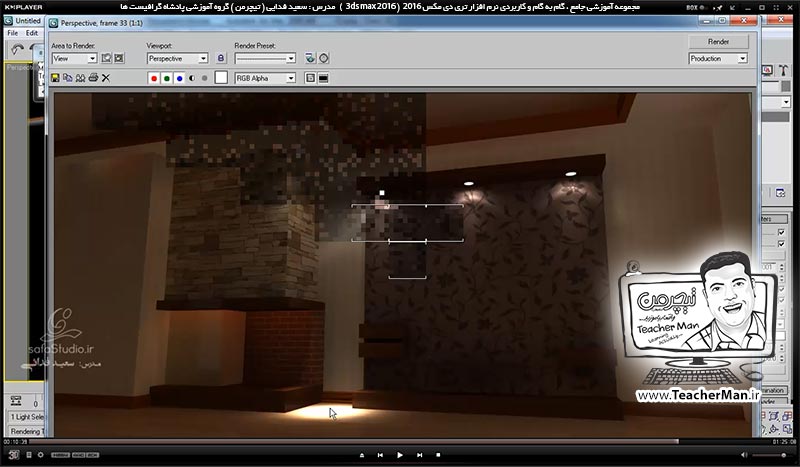800x467 pixels.
Task: Toggle the blue channel display
Action: (x=179, y=78)
